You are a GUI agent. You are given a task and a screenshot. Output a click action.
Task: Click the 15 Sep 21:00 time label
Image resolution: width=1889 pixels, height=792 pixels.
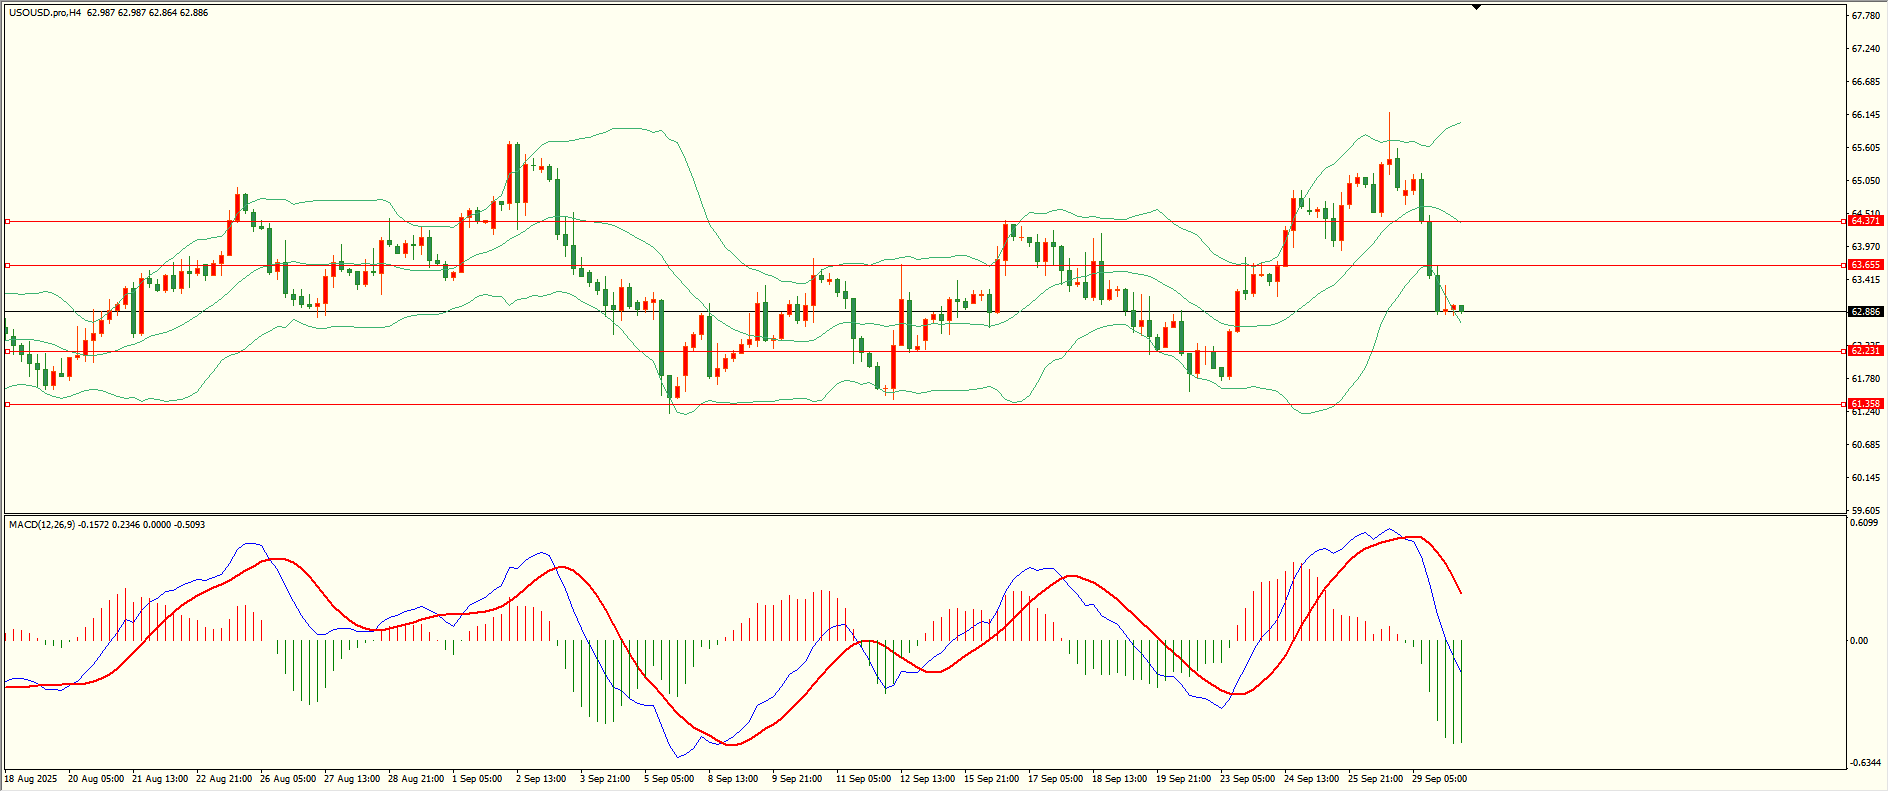pyautogui.click(x=990, y=779)
